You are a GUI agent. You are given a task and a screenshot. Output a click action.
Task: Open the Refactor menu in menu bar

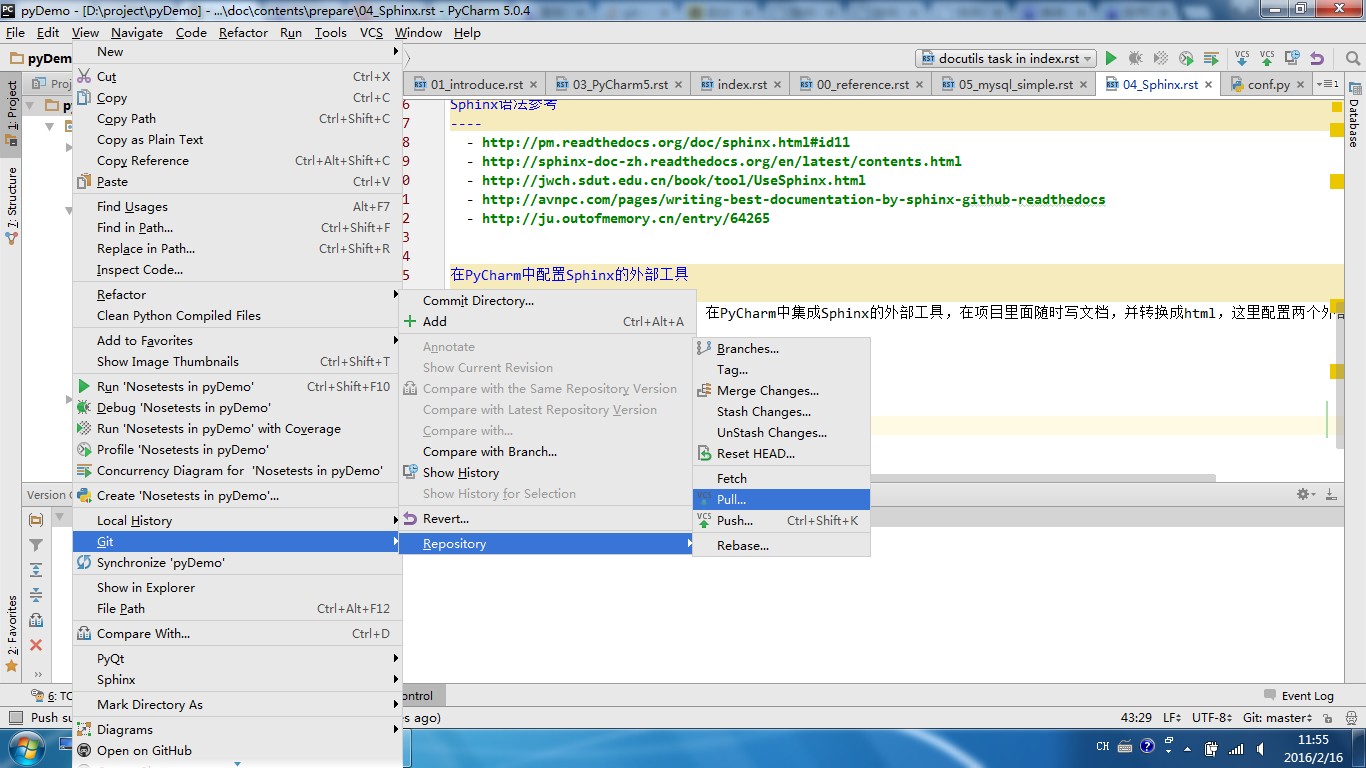[x=243, y=33]
